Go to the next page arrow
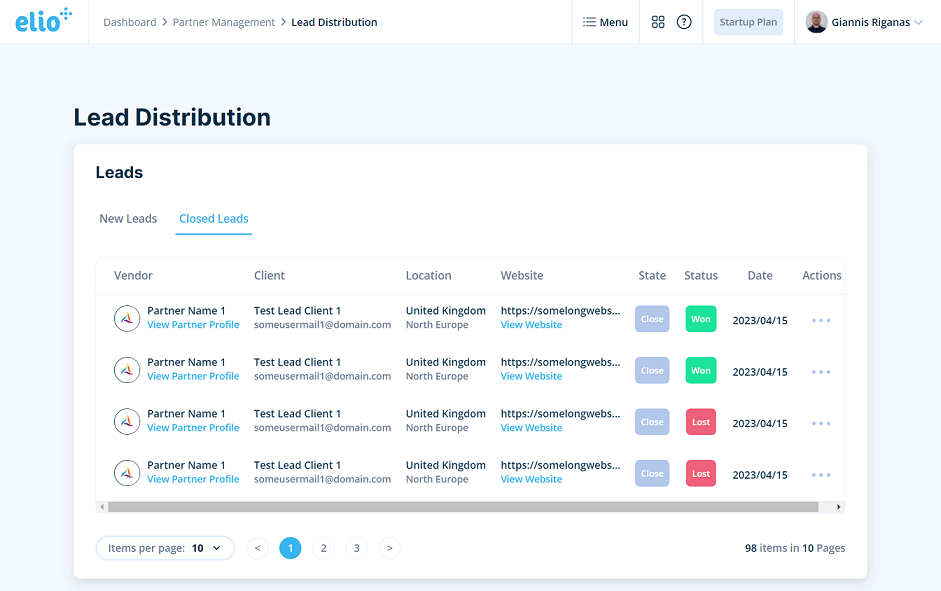This screenshot has height=591, width=941. pos(390,548)
